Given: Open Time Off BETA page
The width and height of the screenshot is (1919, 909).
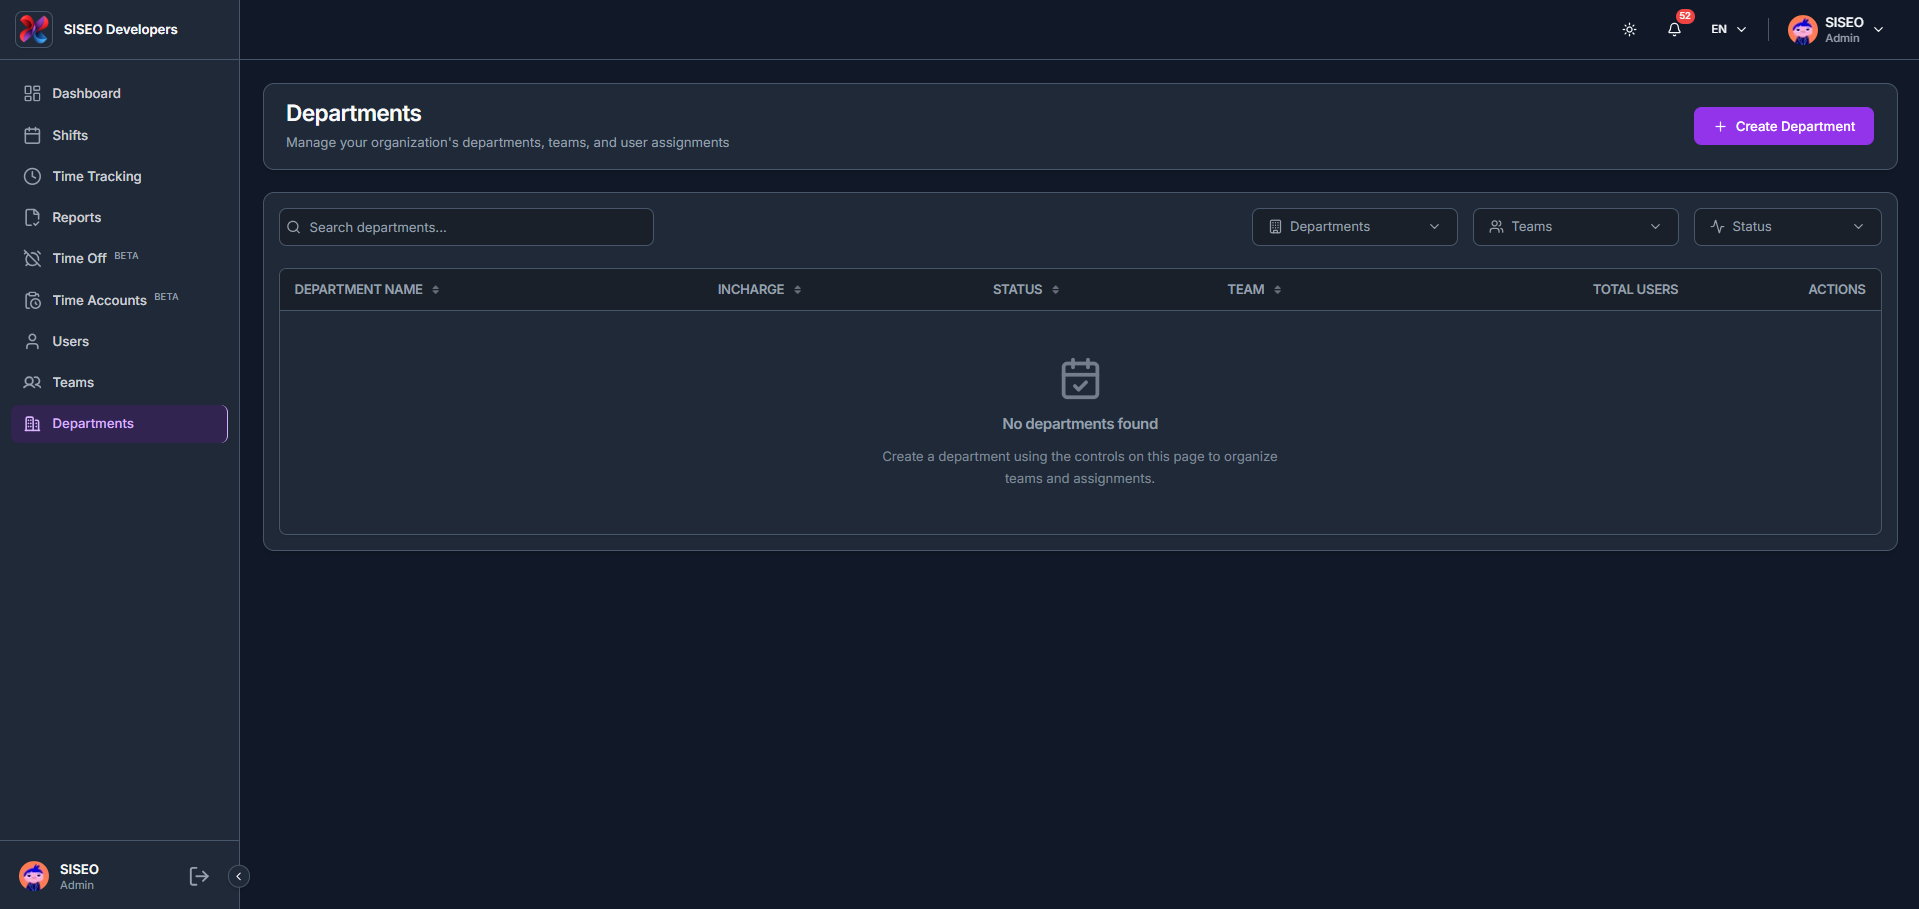Looking at the screenshot, I should click(x=119, y=258).
